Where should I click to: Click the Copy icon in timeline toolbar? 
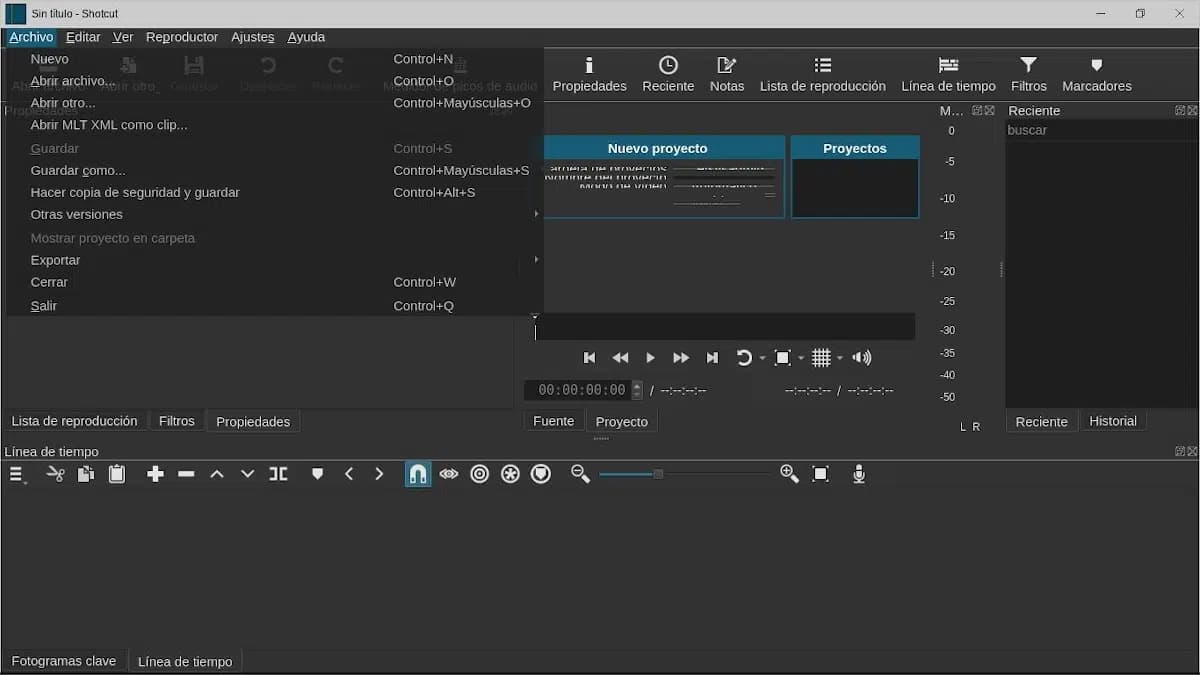pyautogui.click(x=86, y=474)
